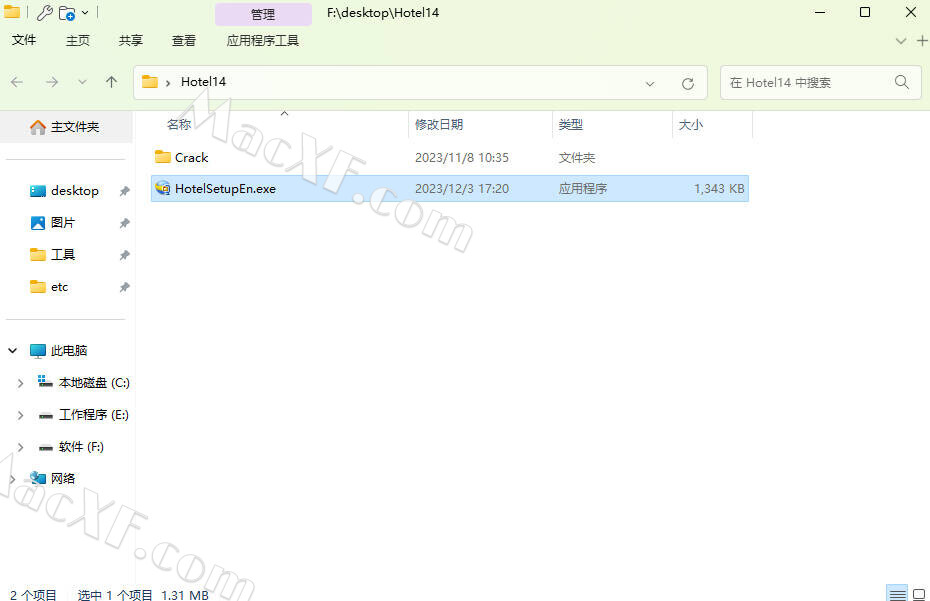The image size is (930, 601).
Task: Open the Properties wrench icon in title bar
Action: (44, 12)
